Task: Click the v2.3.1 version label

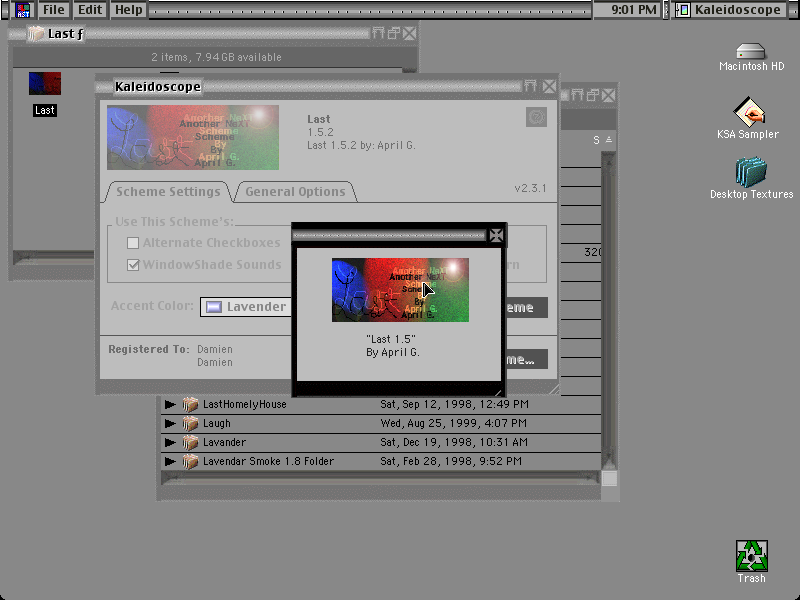Action: [x=530, y=188]
